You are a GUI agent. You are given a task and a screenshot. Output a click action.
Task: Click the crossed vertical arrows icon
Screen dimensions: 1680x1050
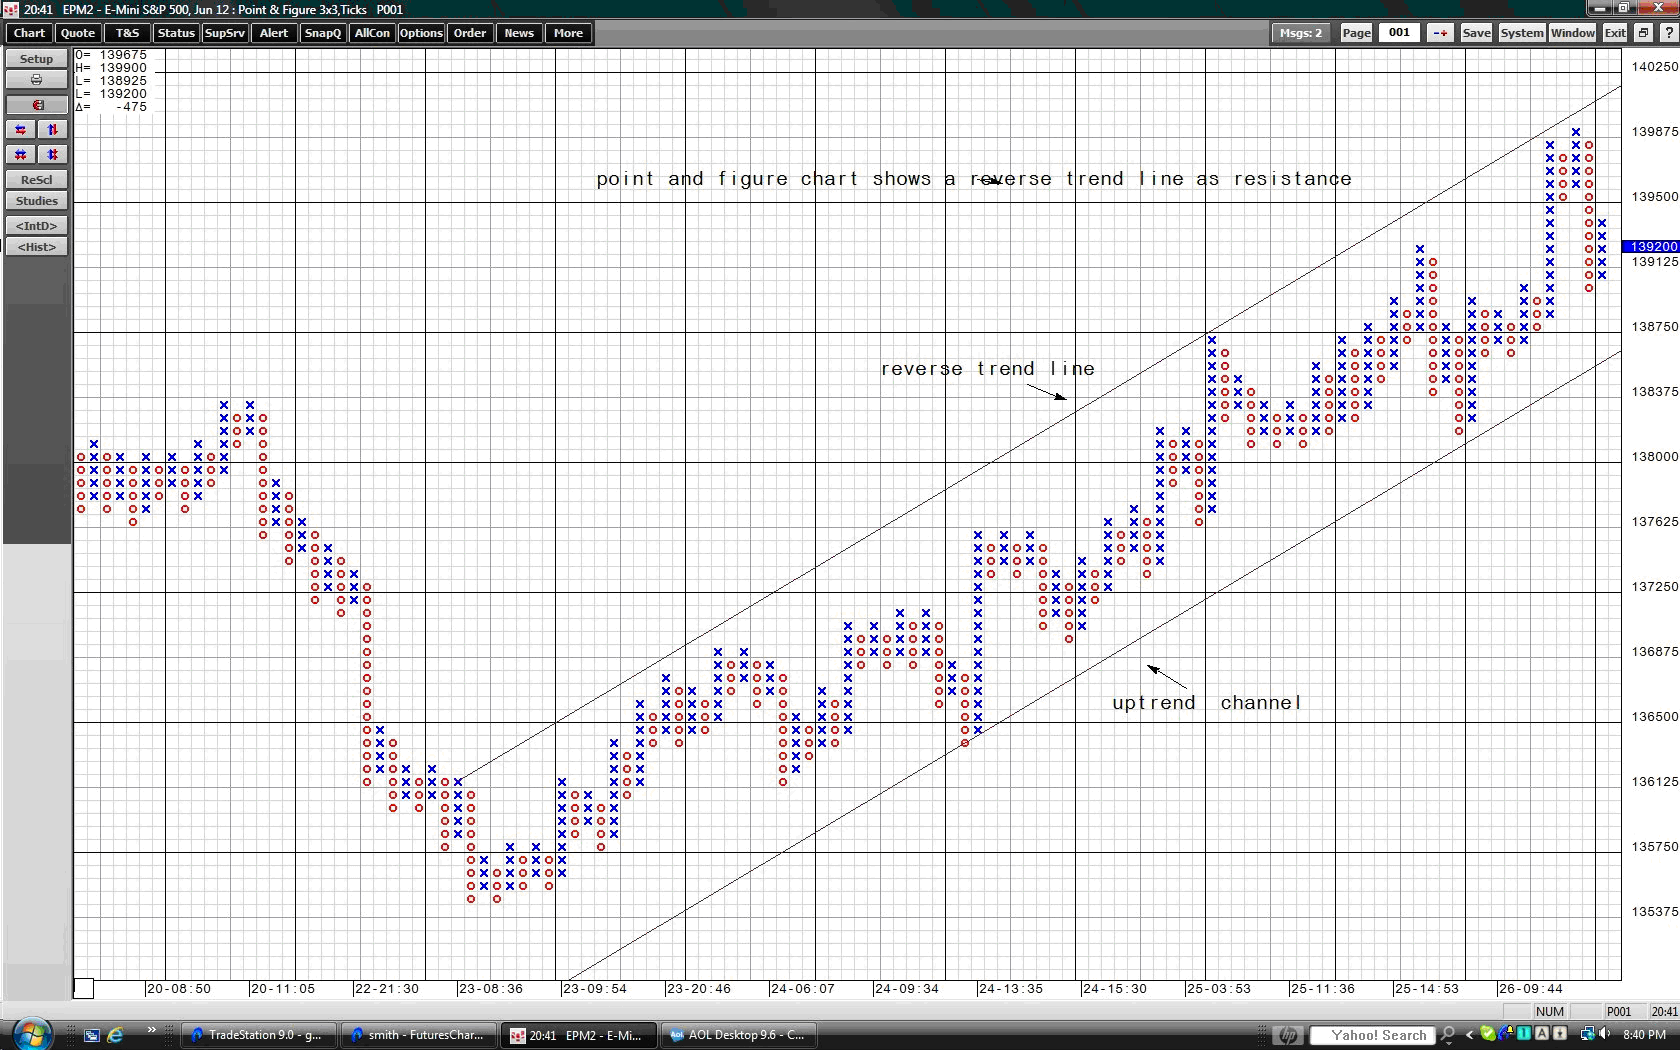pyautogui.click(x=53, y=154)
